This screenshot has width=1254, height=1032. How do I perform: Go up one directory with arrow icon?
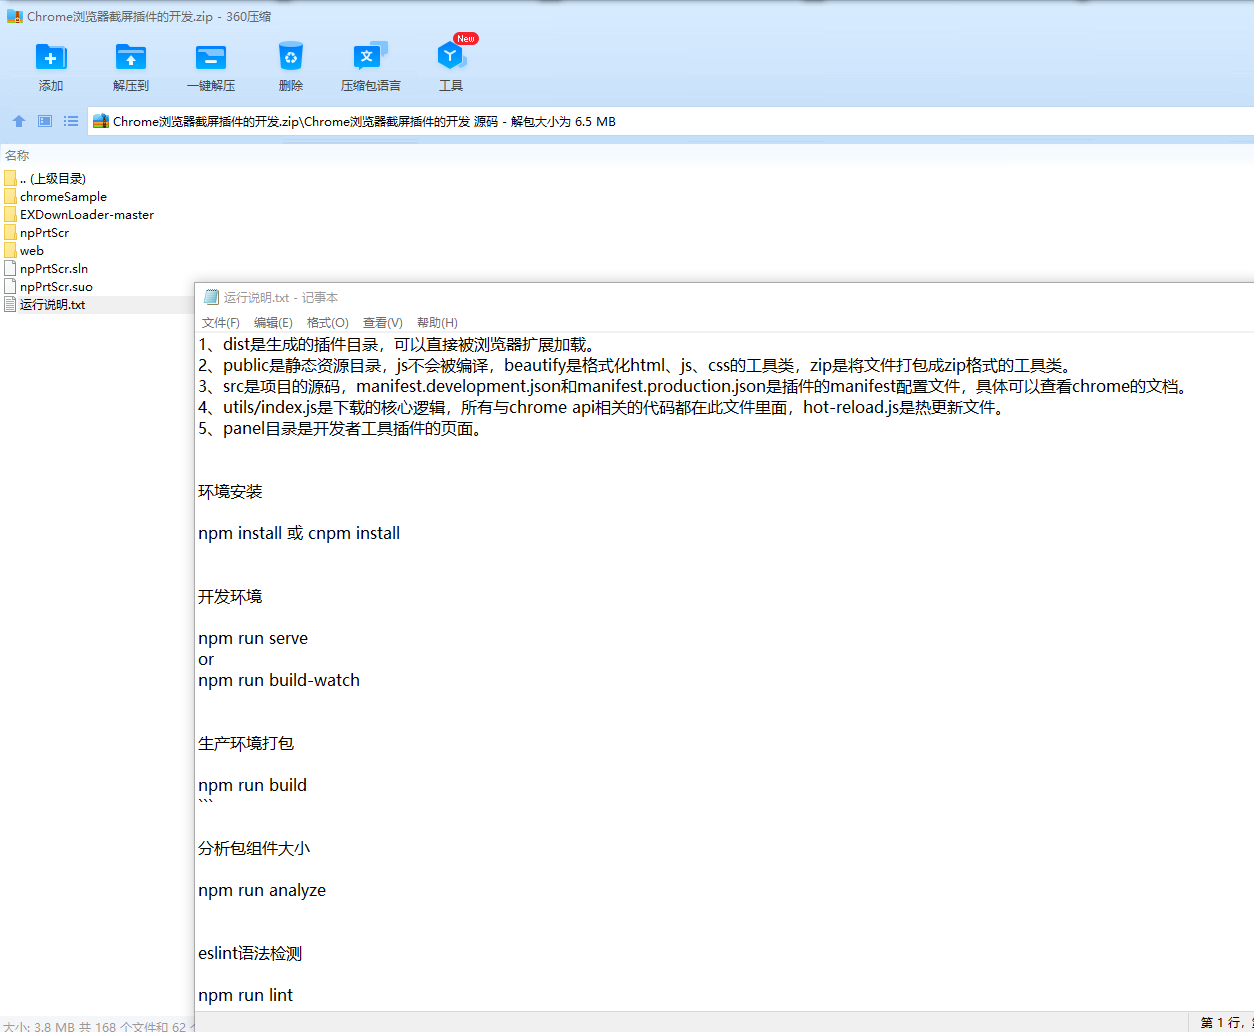tap(19, 121)
